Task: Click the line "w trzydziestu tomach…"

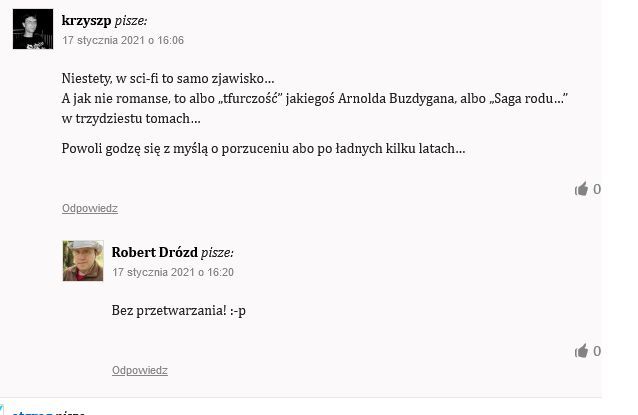Action: coord(131,118)
